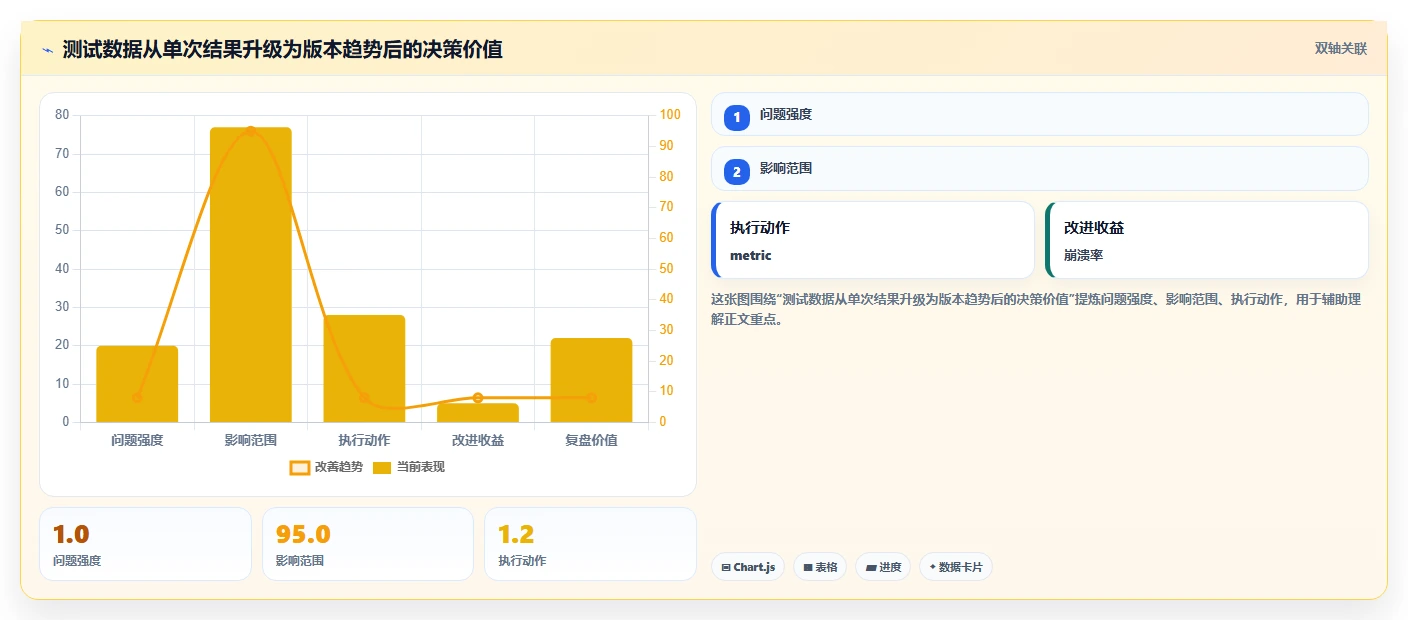Image resolution: width=1408 pixels, height=620 pixels.
Task: Select the 影响范围 list row
Action: click(1039, 169)
